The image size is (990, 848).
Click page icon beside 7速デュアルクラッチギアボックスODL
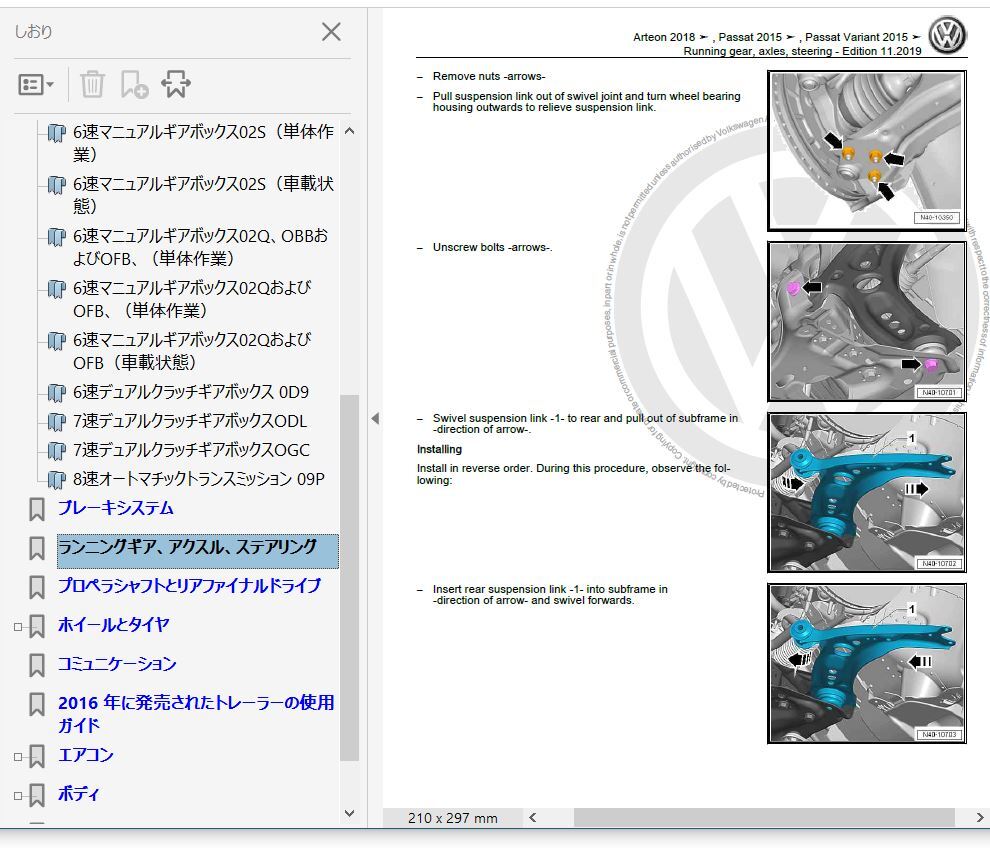(x=57, y=422)
